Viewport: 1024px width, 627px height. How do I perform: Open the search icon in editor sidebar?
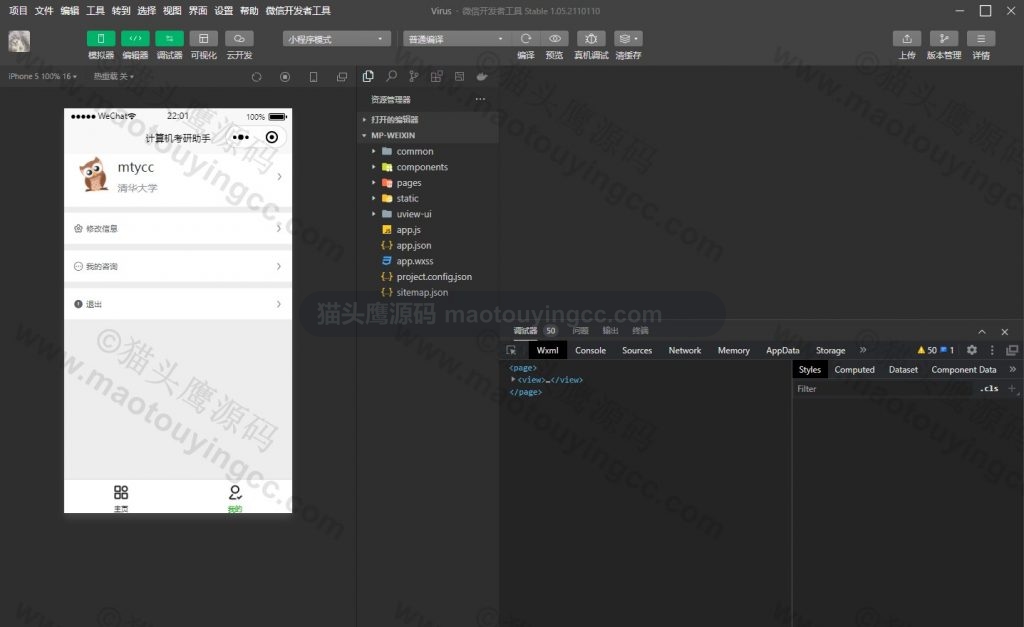[391, 76]
